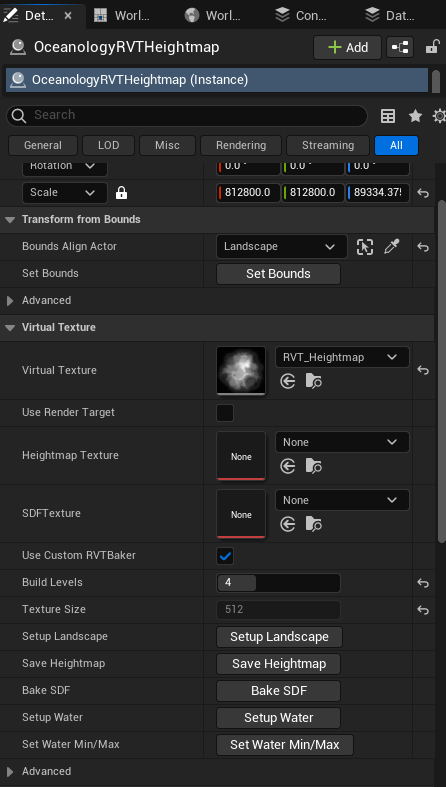Open the blueprint/hierarchy editor icon next to Add
The image size is (446, 787).
point(400,48)
